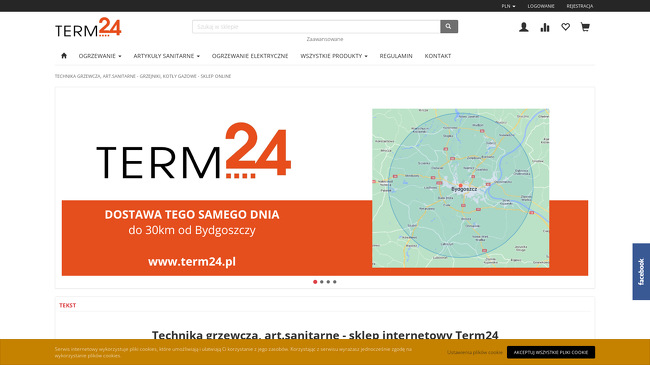This screenshot has width=650, height=365.
Task: Open Ogrzewanie elektryczne menu item
Action: 250,56
